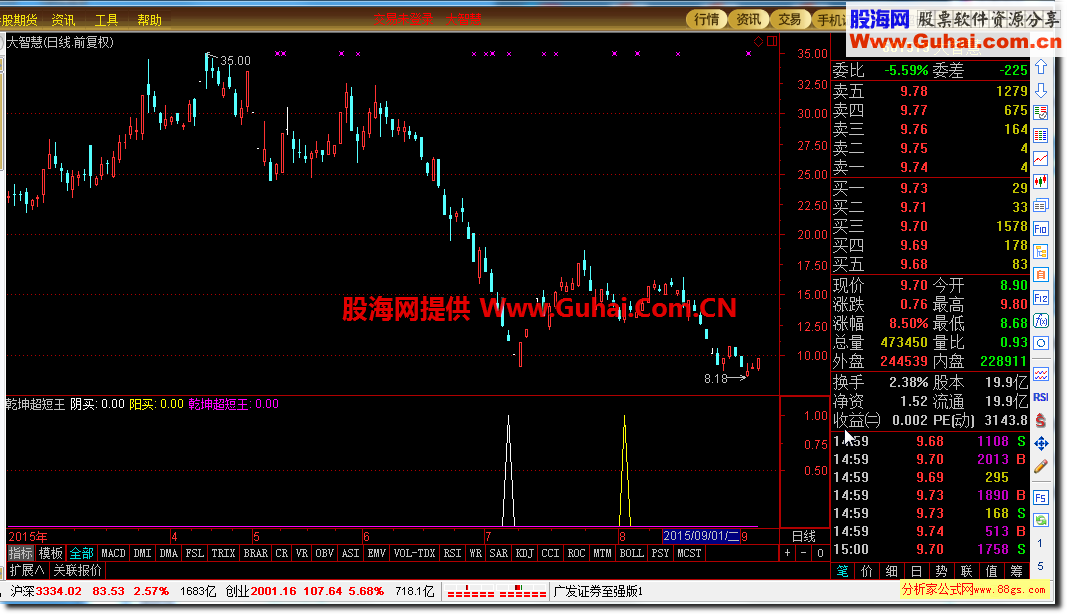Open the candlestick K-line chart icon
The height and width of the screenshot is (614, 1068).
click(1041, 181)
